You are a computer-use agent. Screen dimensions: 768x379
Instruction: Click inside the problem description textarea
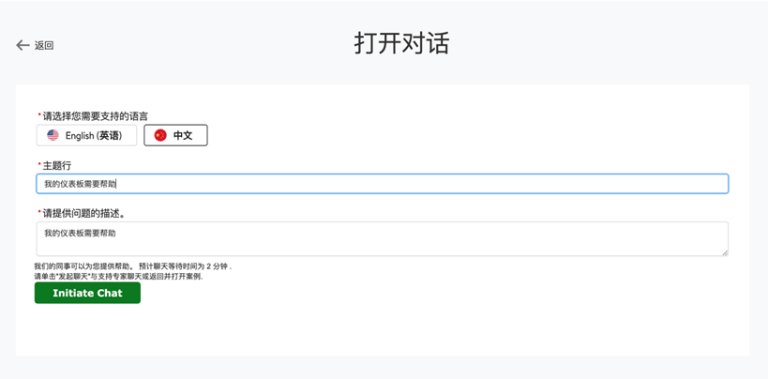pos(382,238)
